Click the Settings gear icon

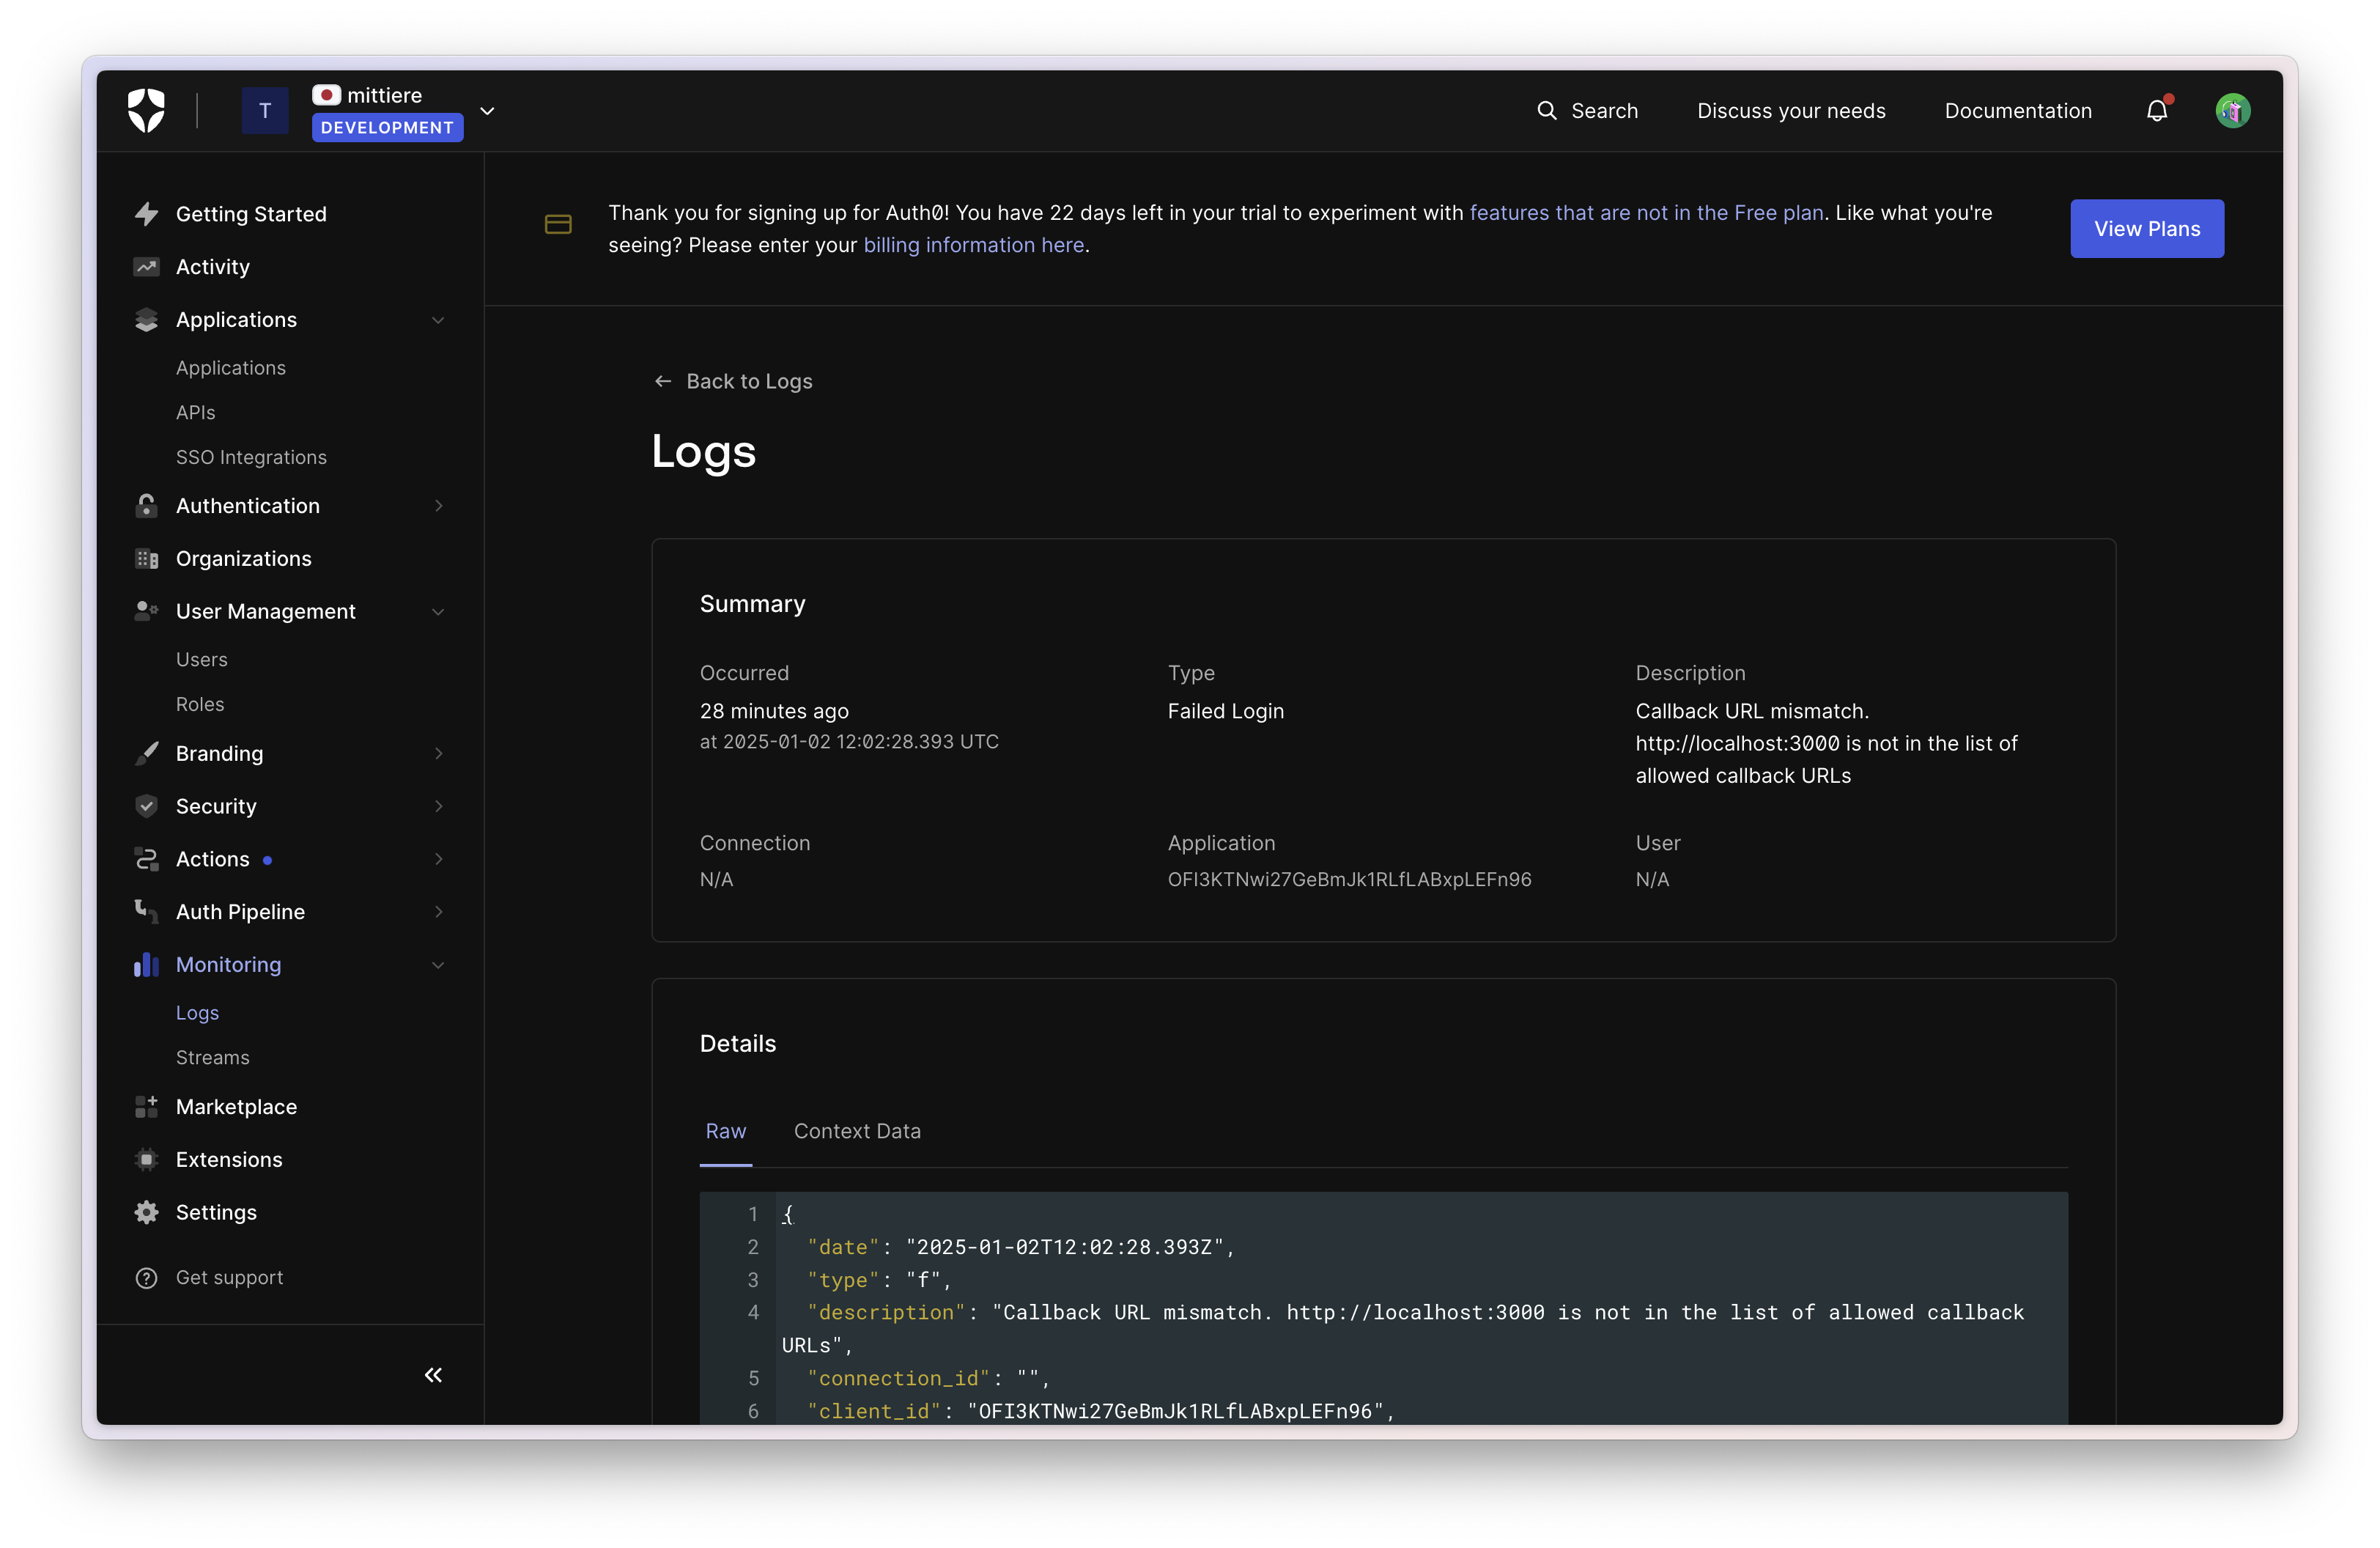pos(146,1212)
